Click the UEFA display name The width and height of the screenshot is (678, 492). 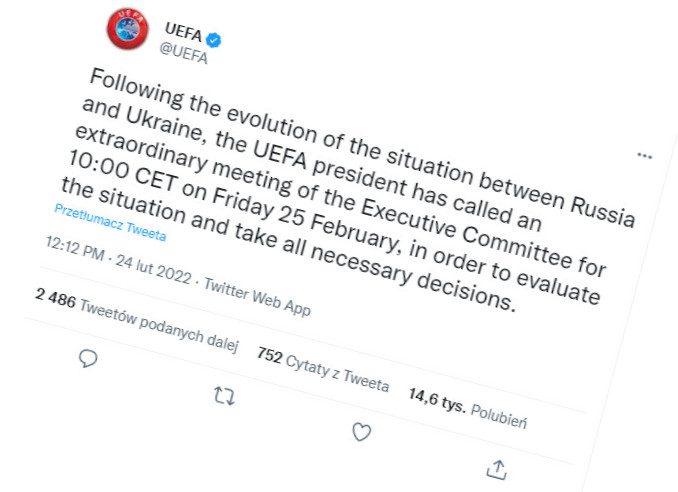[x=184, y=32]
